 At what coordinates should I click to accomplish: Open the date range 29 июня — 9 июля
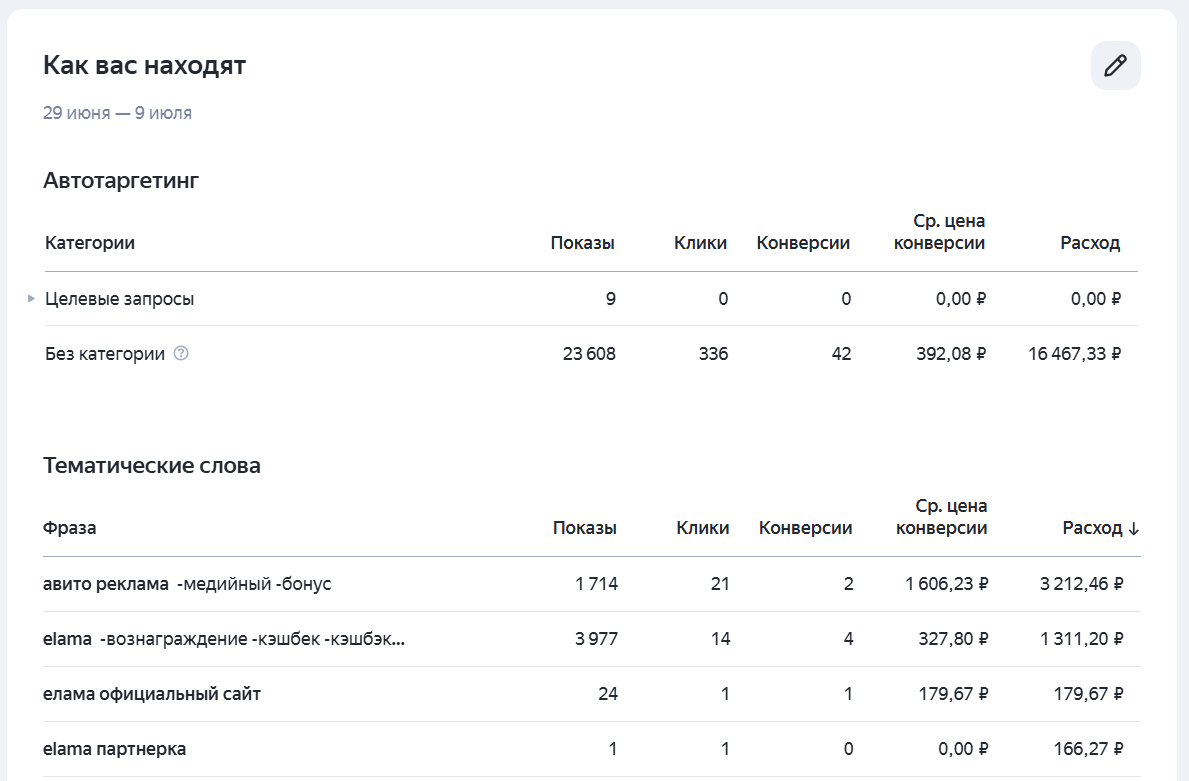pyautogui.click(x=118, y=113)
